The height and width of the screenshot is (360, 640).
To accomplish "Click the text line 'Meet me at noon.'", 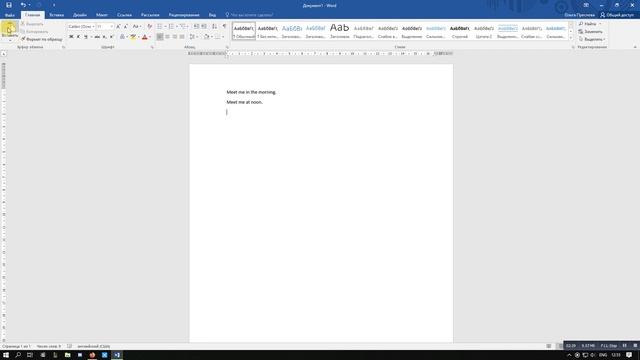I will pos(244,102).
